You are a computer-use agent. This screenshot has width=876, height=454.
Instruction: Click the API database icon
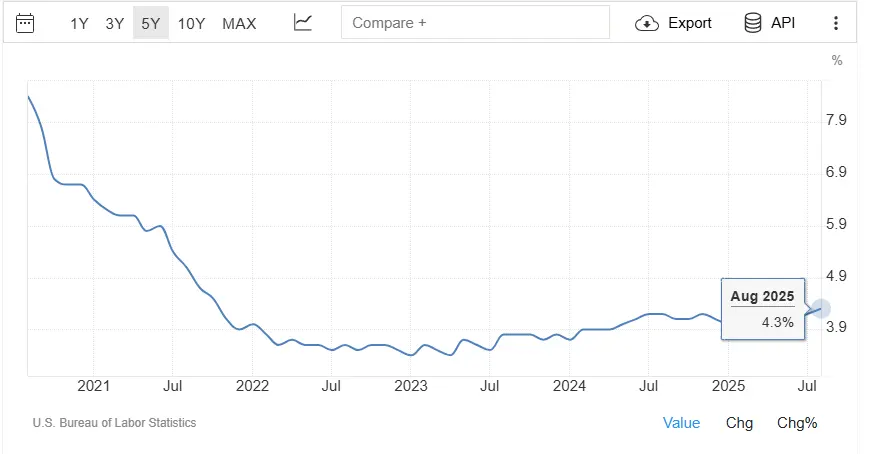pos(753,23)
